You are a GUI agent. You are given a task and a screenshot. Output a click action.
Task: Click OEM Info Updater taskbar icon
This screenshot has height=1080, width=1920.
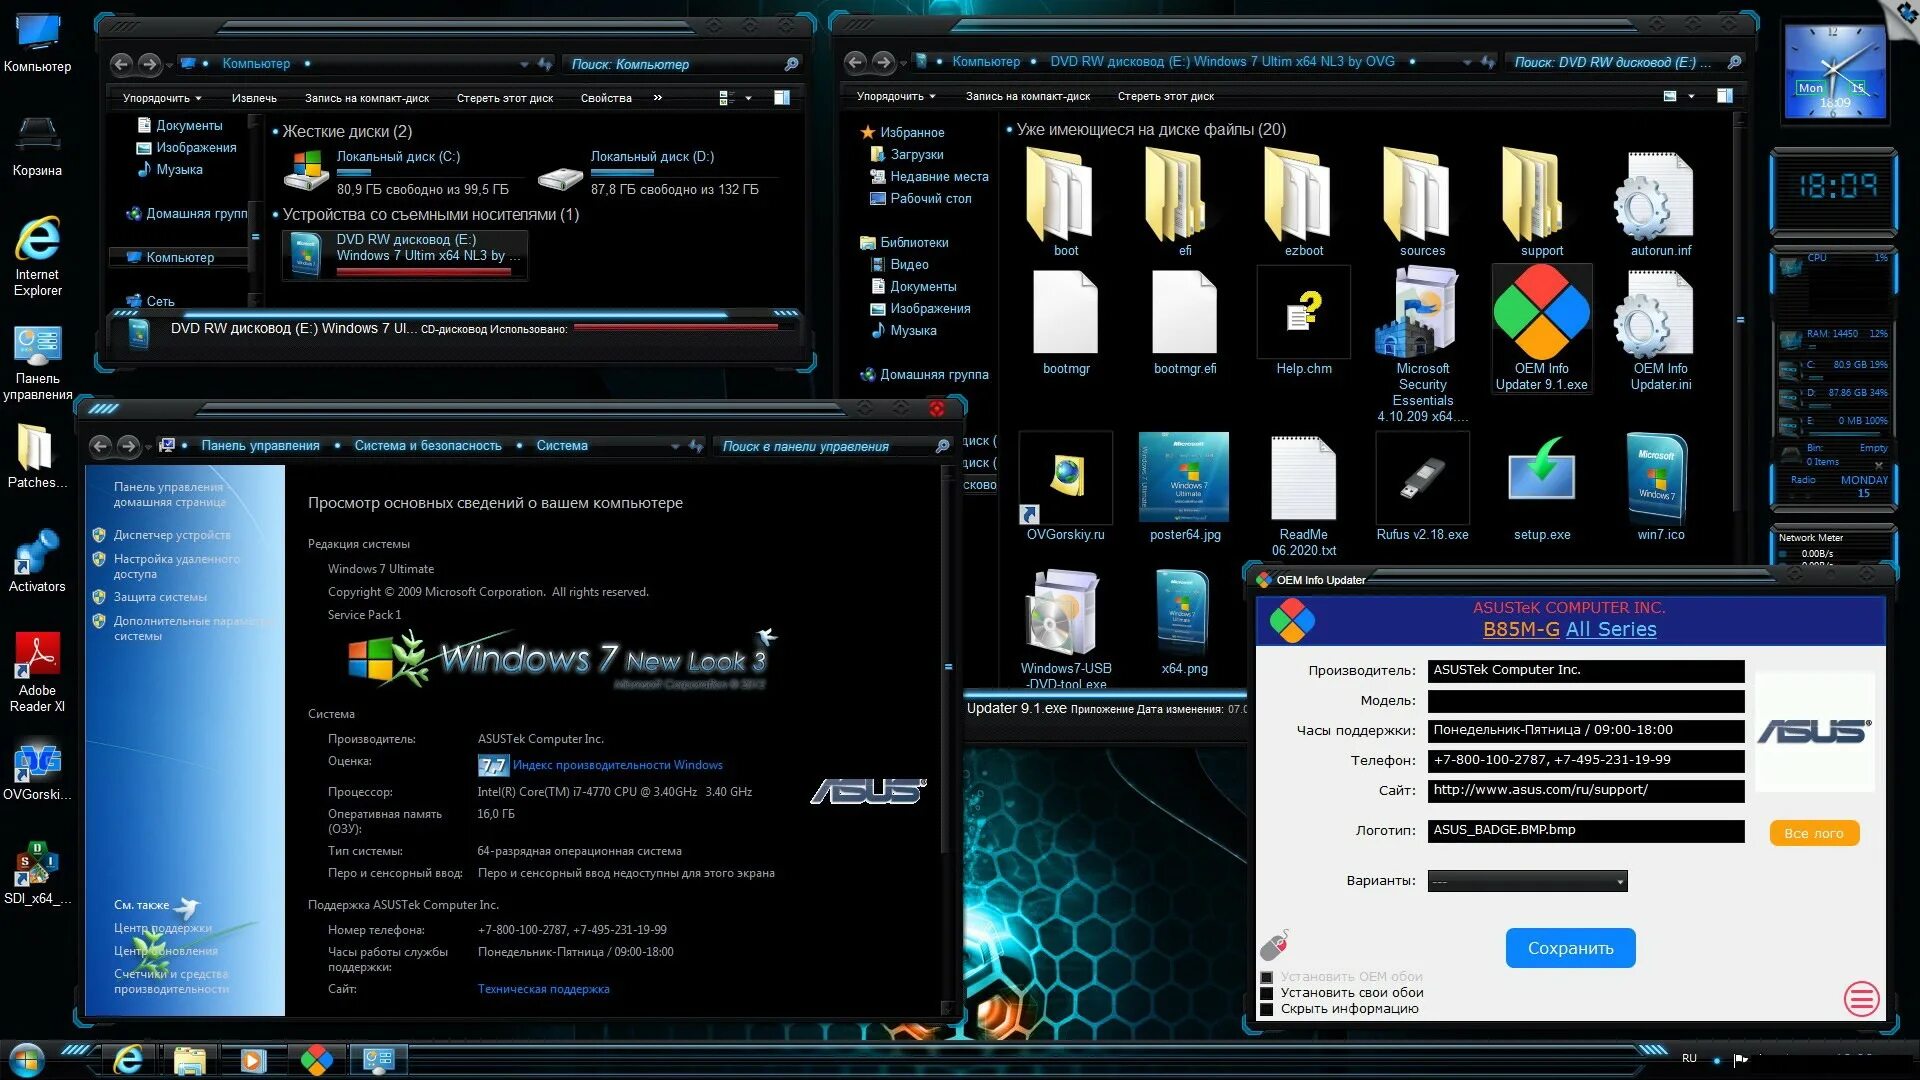(x=316, y=1059)
